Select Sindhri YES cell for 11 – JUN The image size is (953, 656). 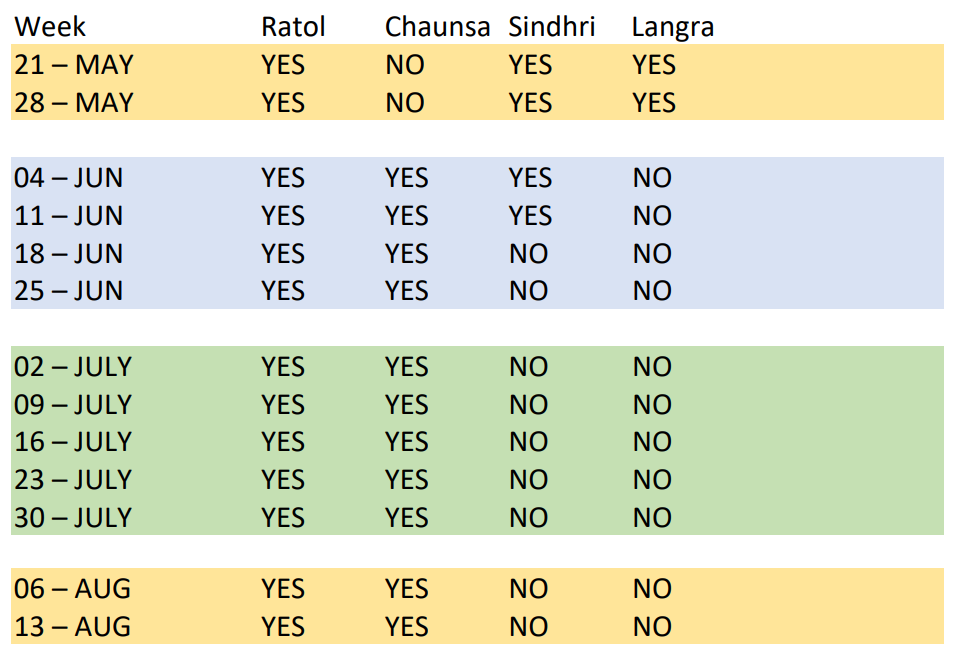point(530,216)
